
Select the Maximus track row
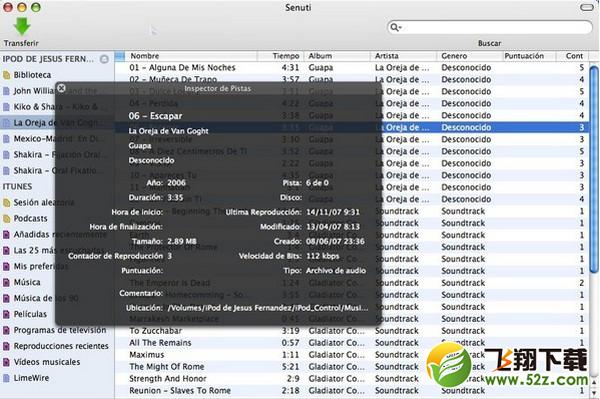pos(351,355)
